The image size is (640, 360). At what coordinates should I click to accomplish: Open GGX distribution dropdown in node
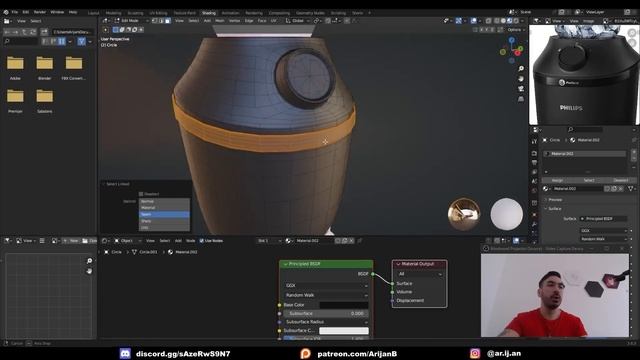[x=326, y=285]
